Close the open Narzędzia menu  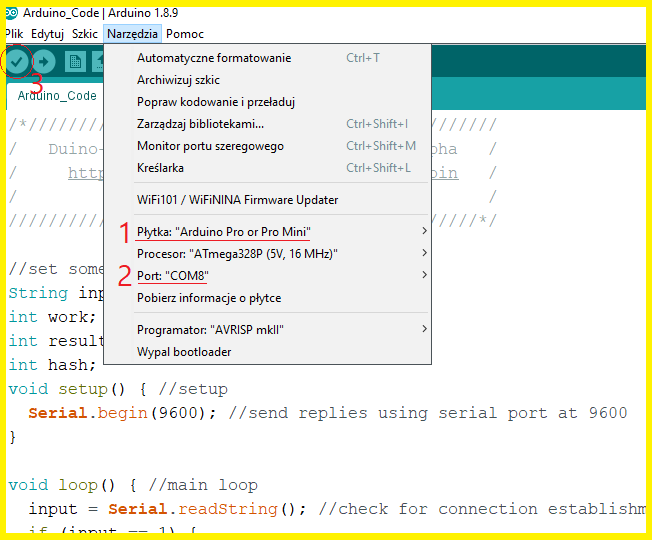132,34
